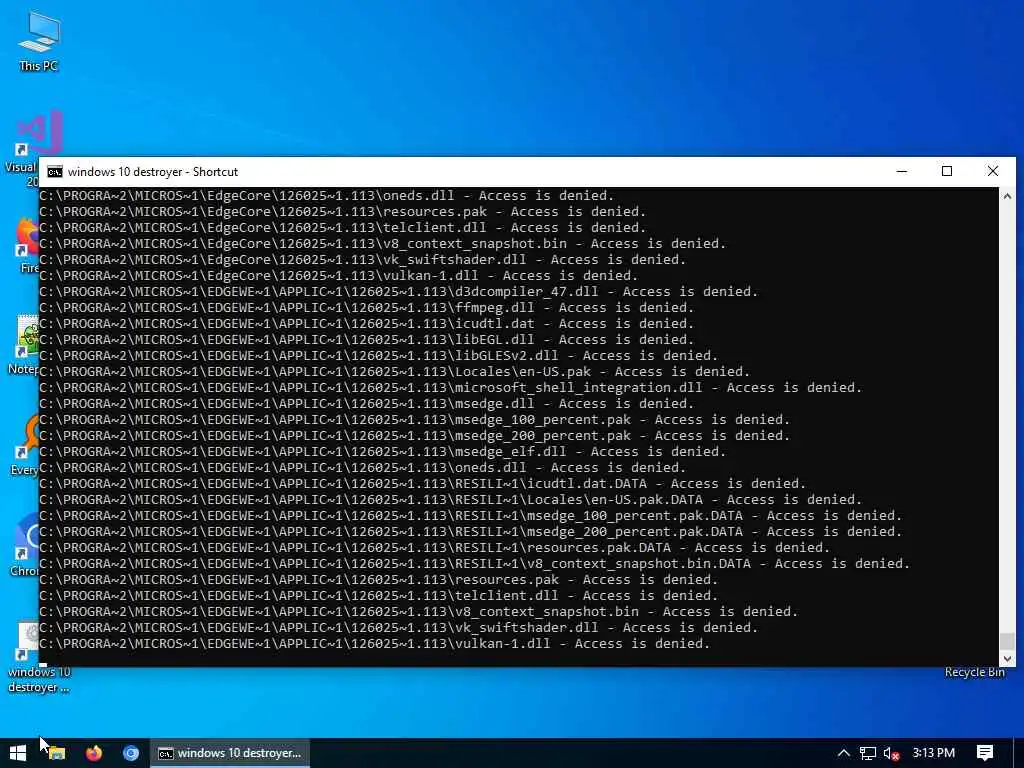Select the Recycle Bin desktop label
The width and height of the screenshot is (1024, 768).
point(974,672)
